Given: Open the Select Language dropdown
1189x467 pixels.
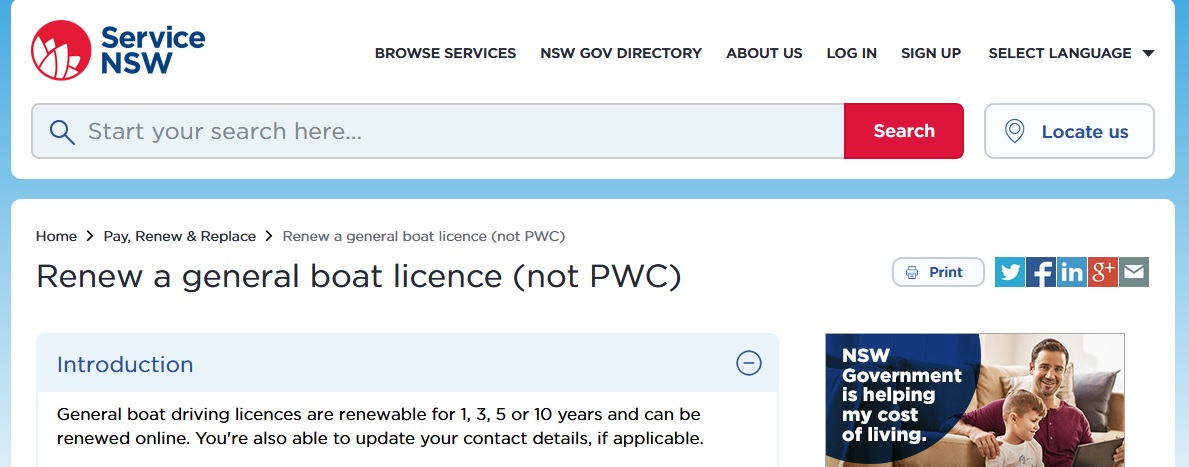Looking at the screenshot, I should [1059, 53].
